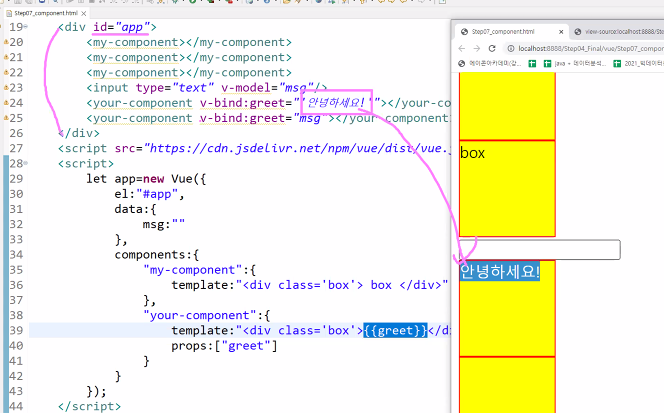Image resolution: width=664 pixels, height=413 pixels.
Task: Open the '2021_빅데이터' bookmark
Action: pos(639,64)
